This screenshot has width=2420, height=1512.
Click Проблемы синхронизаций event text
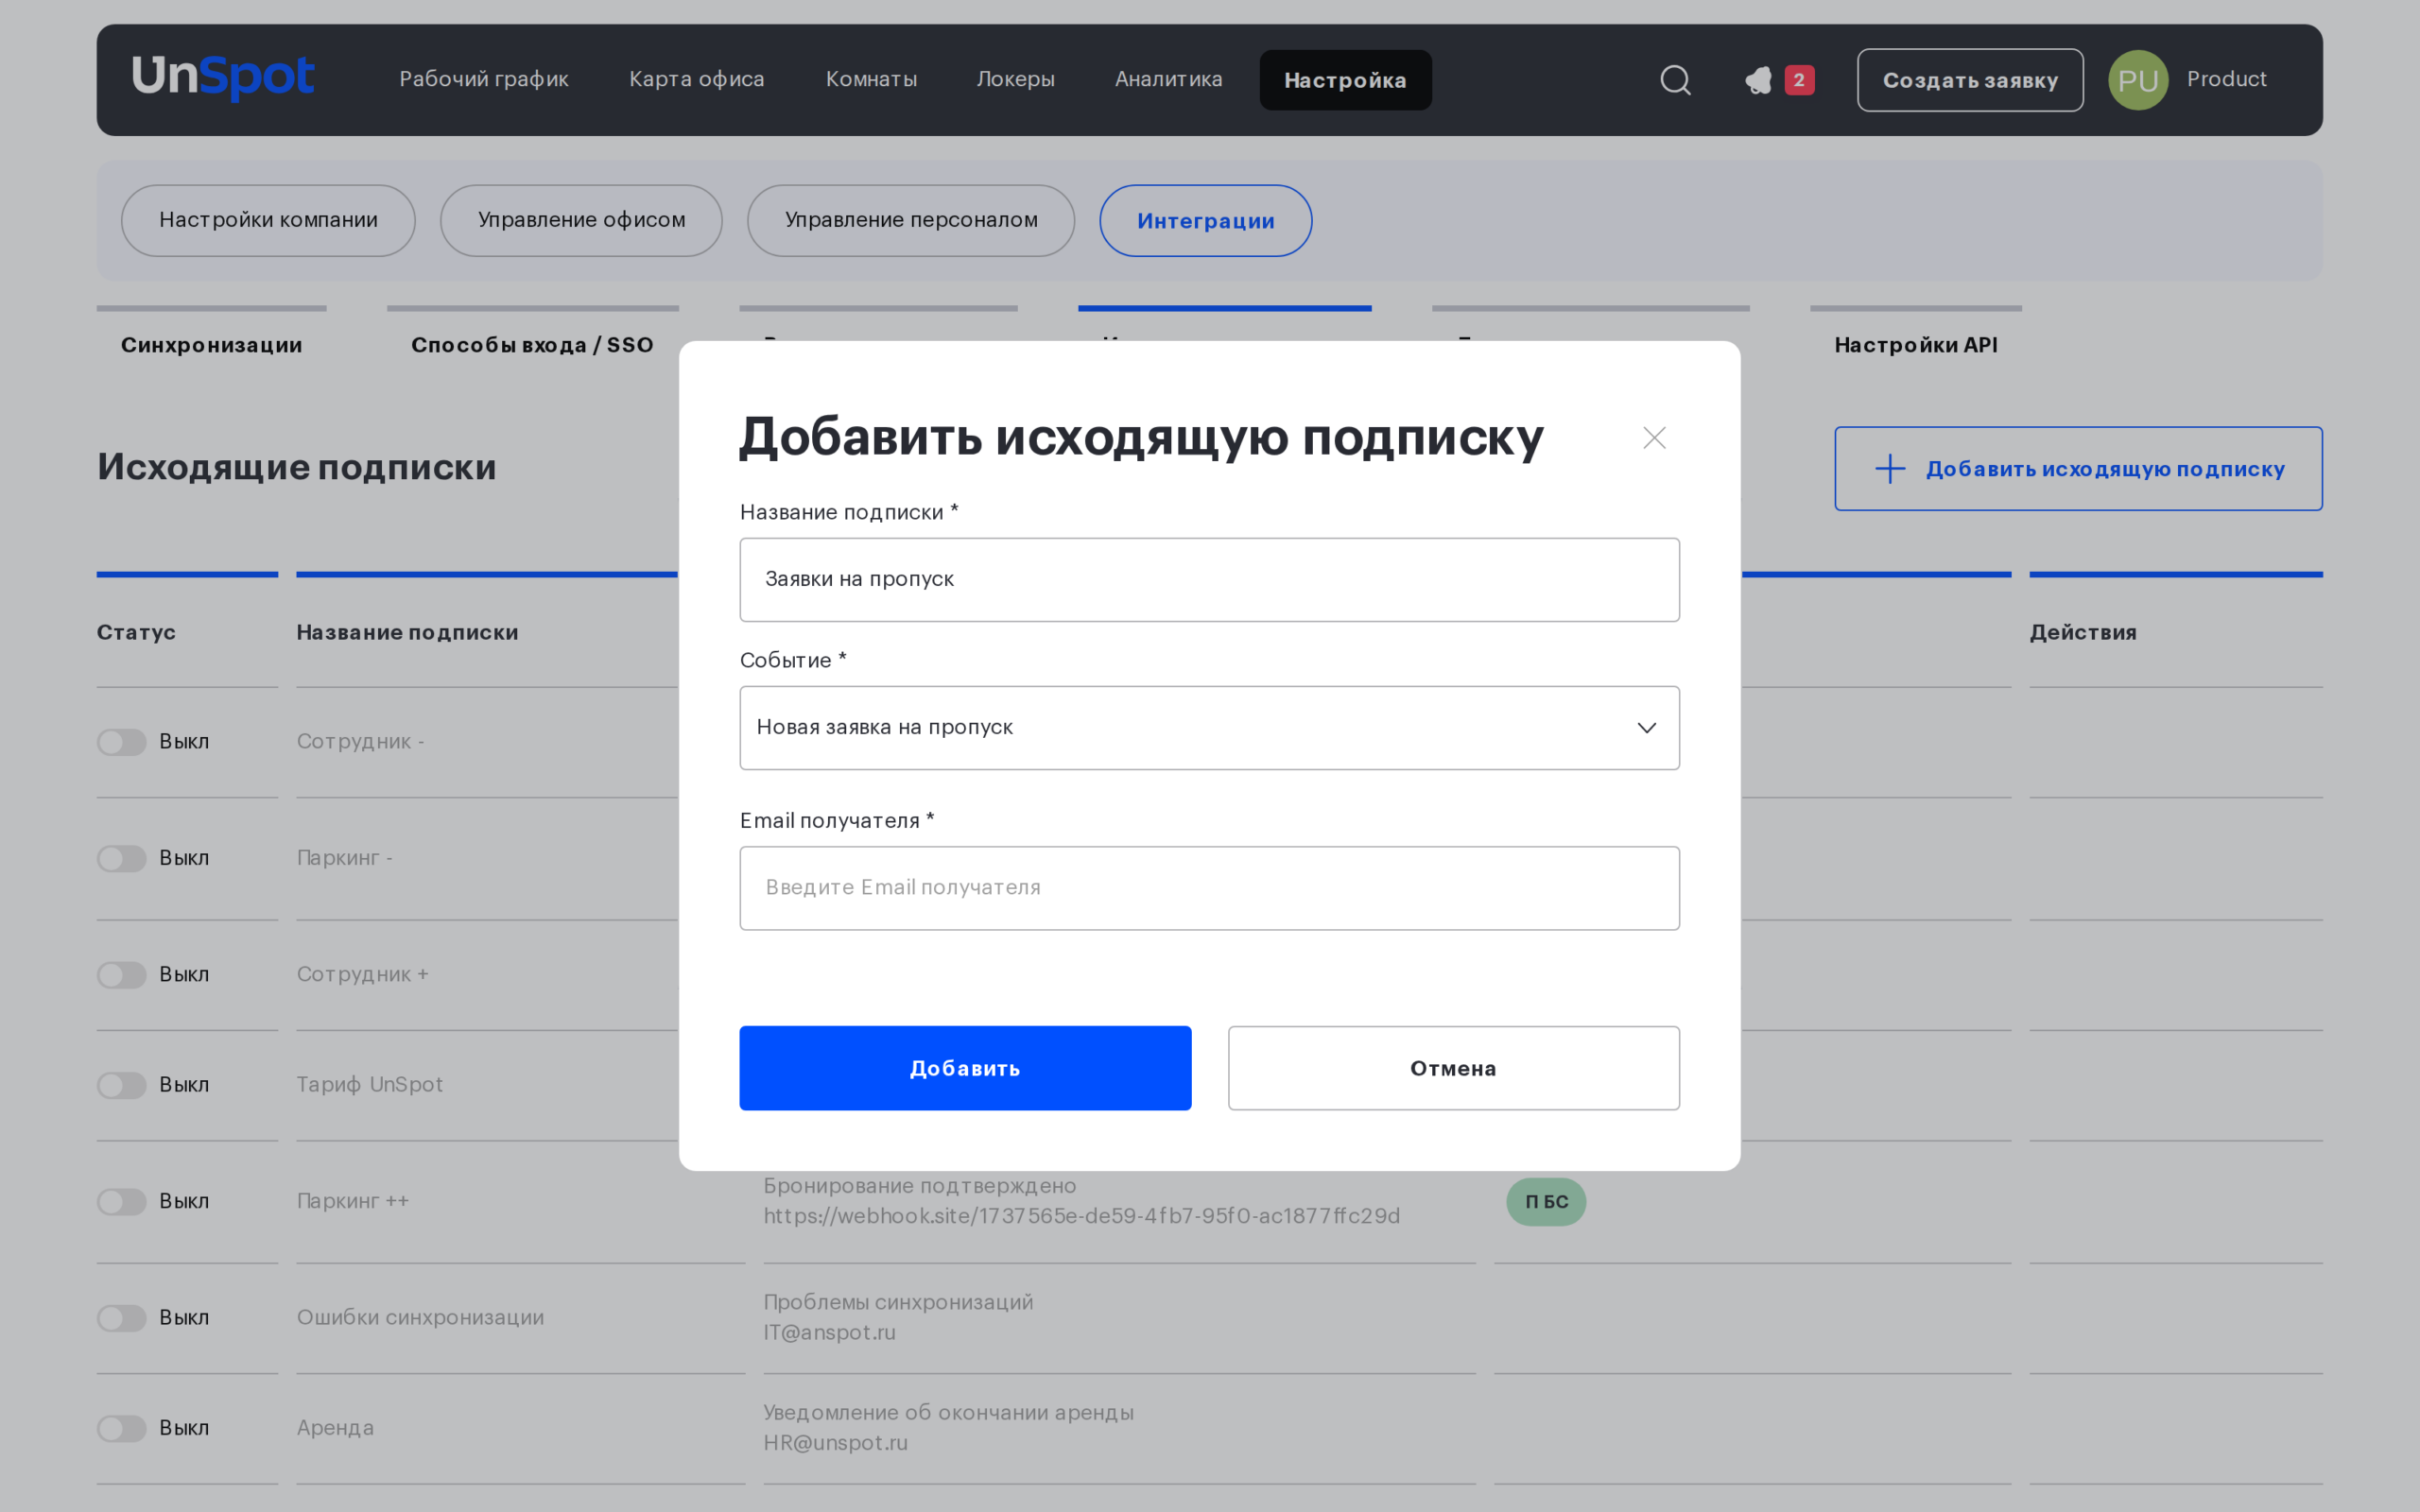898,1303
